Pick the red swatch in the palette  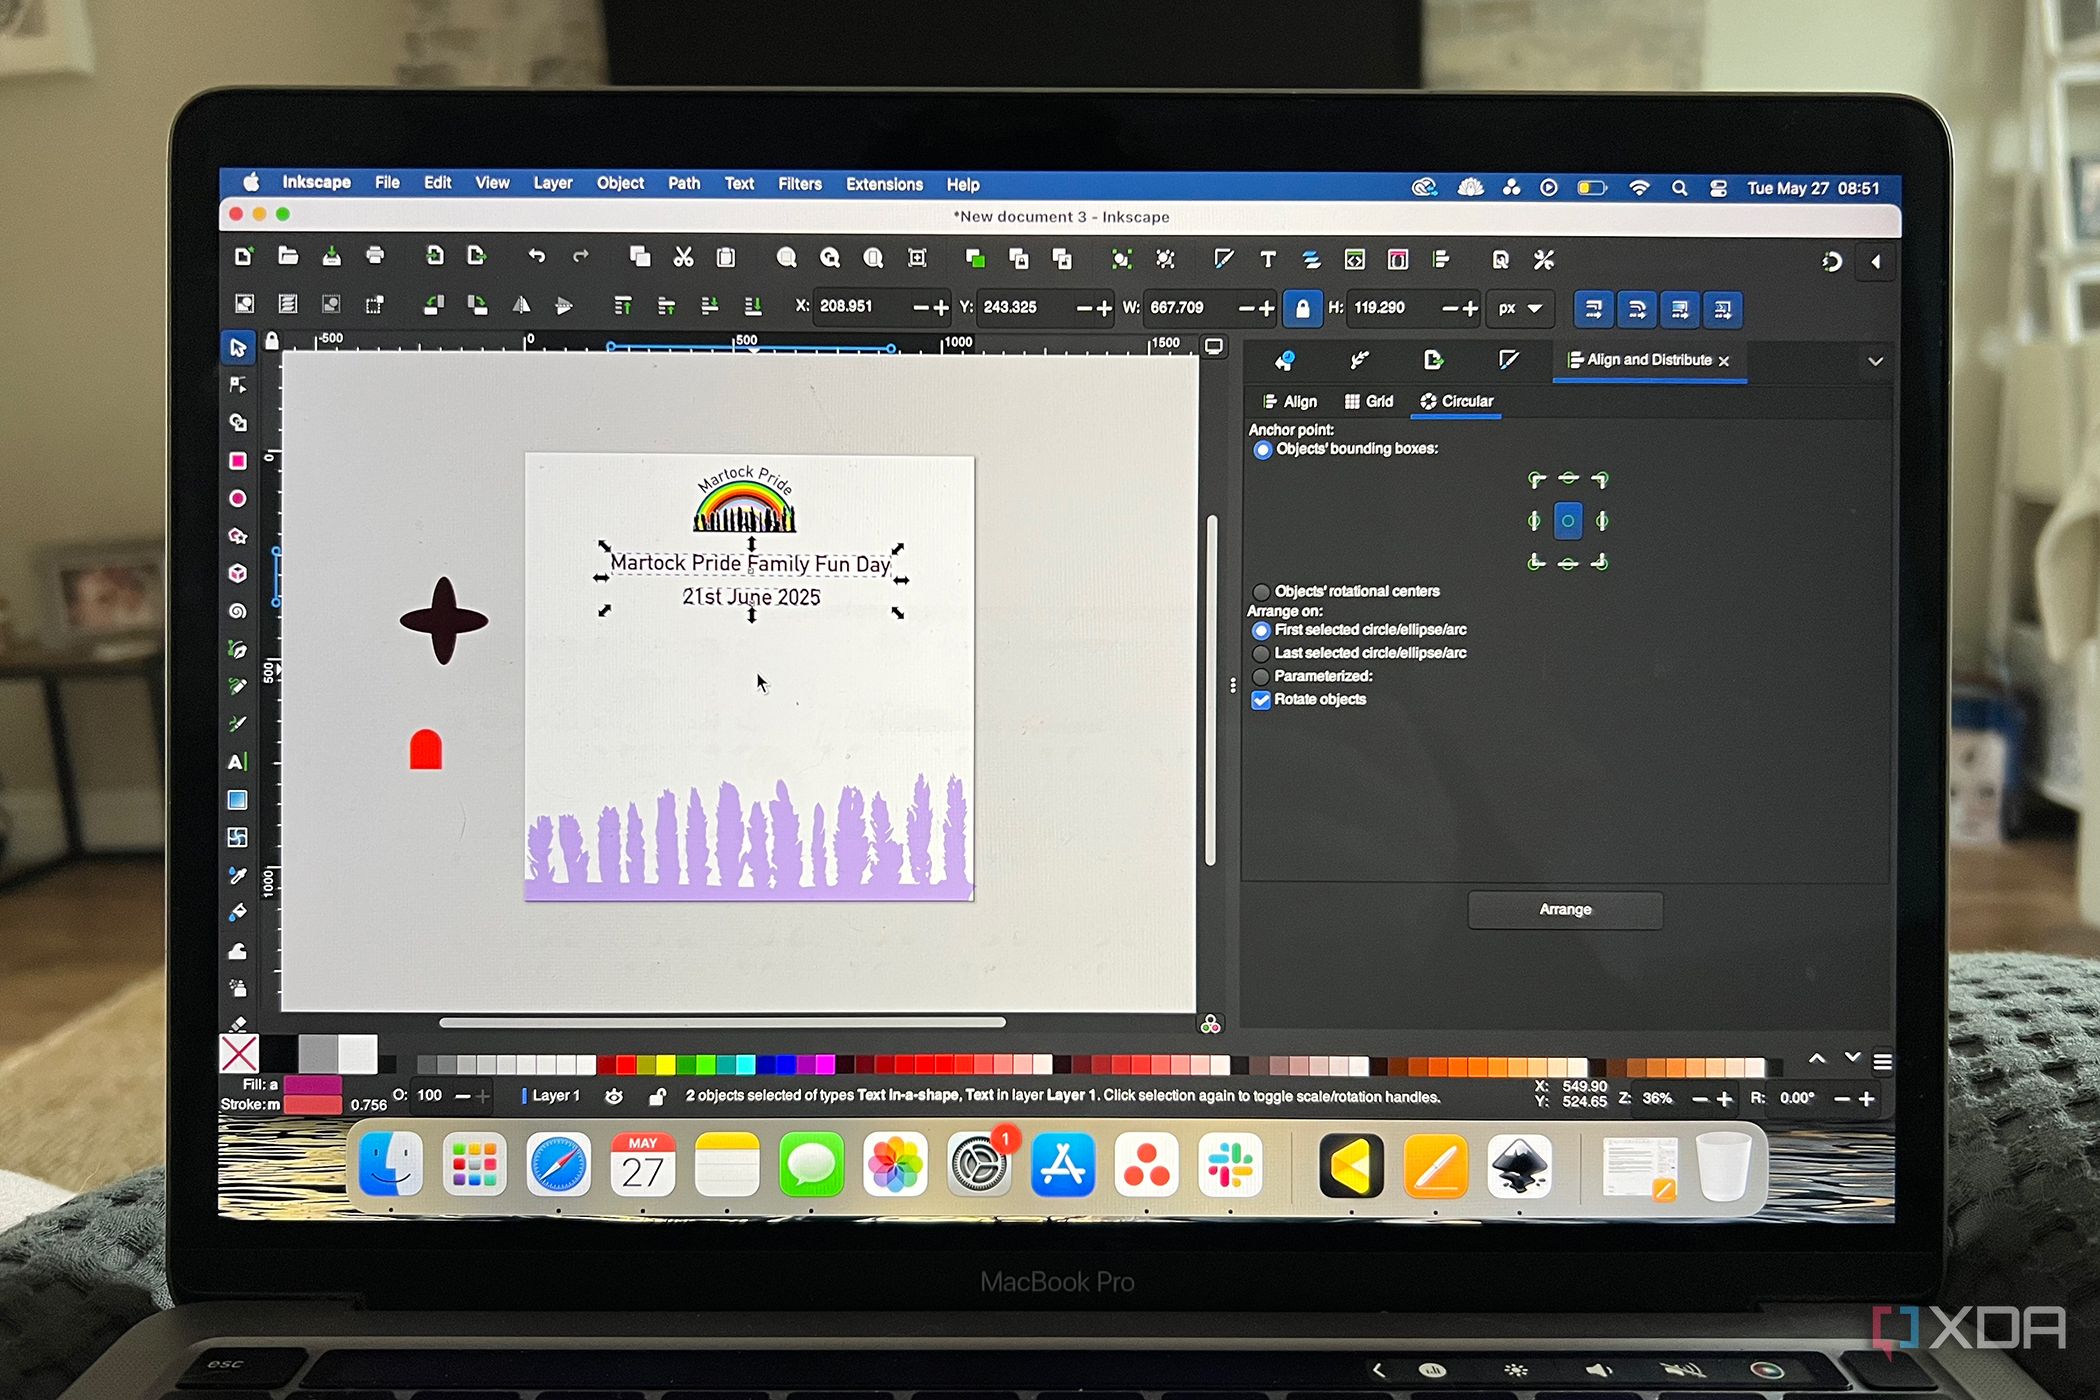[626, 1063]
